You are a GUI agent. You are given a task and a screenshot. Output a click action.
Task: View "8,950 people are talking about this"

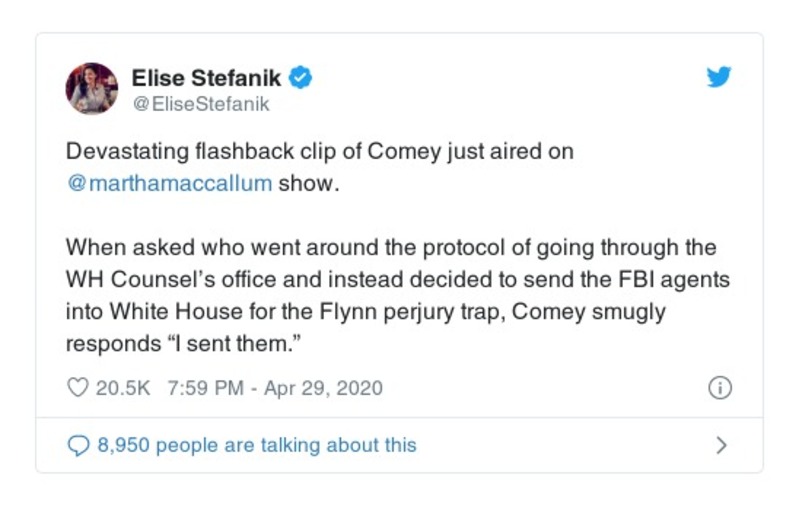[256, 445]
